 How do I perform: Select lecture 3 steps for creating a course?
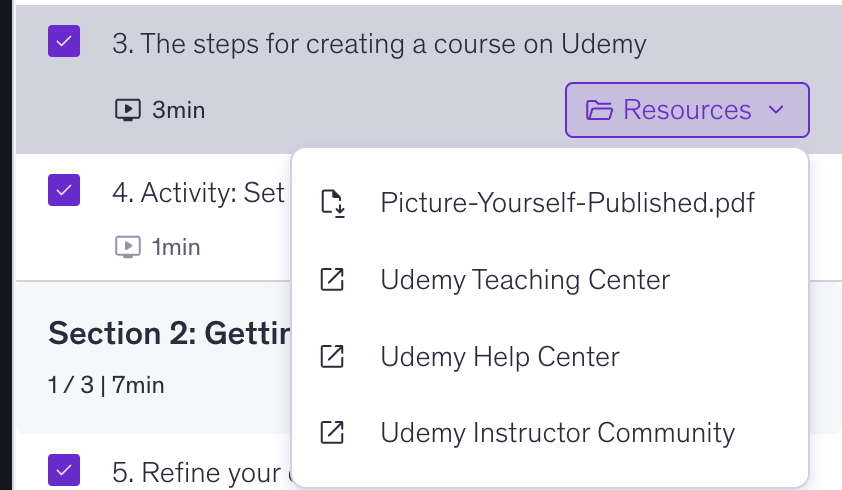(379, 44)
